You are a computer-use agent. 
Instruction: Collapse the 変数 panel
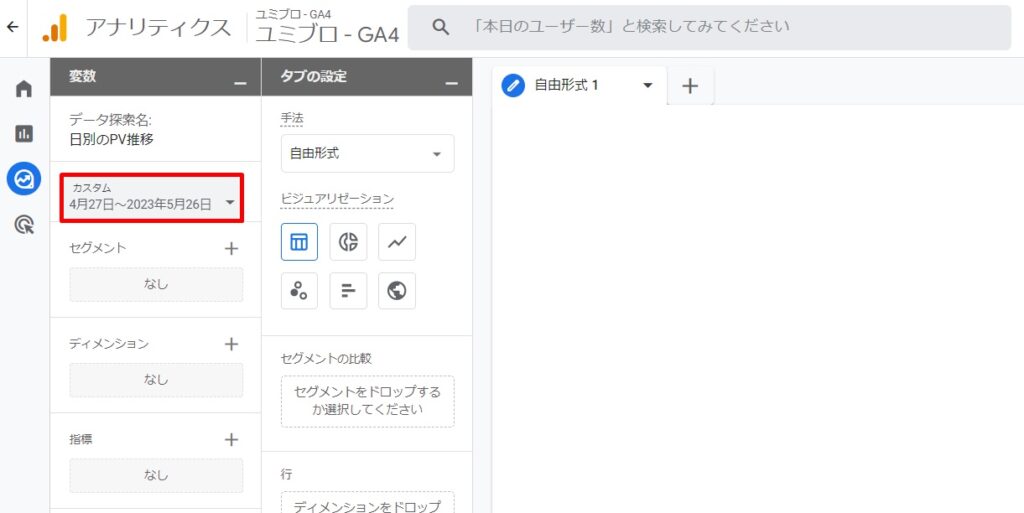[x=240, y=78]
